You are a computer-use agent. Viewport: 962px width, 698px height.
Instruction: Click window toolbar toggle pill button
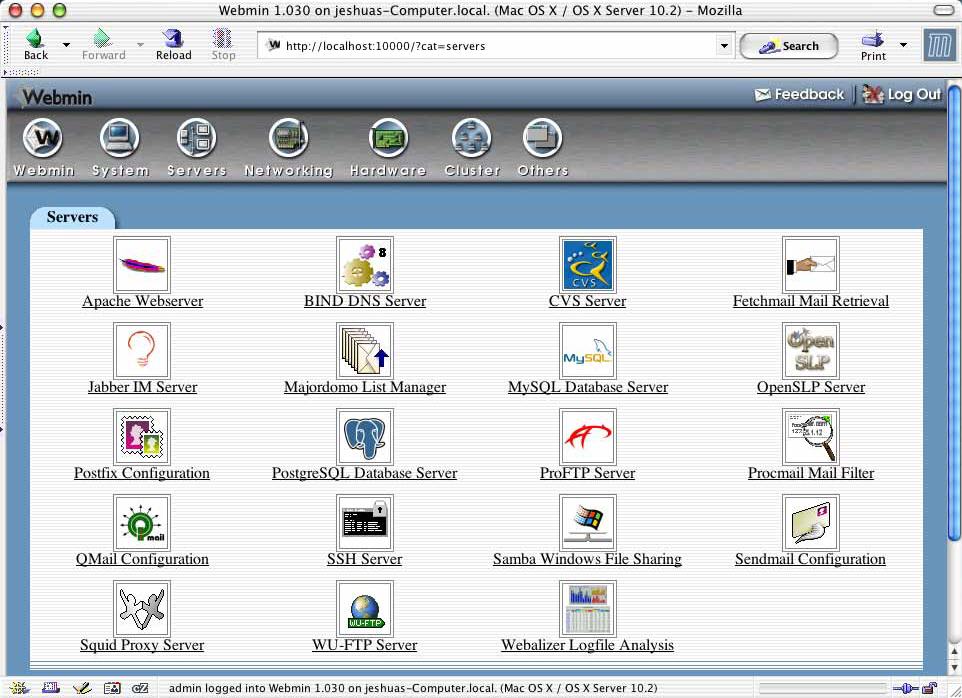[x=943, y=10]
